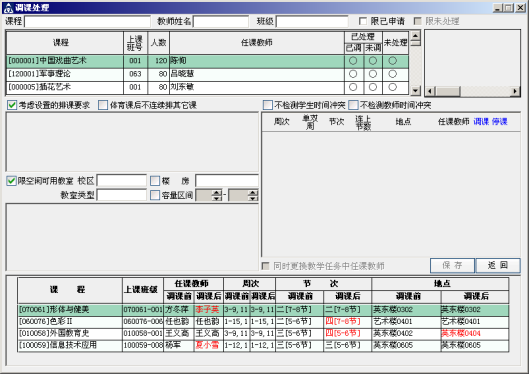
Task: Click second 容量区间 spinner arrows
Action: tap(253, 195)
